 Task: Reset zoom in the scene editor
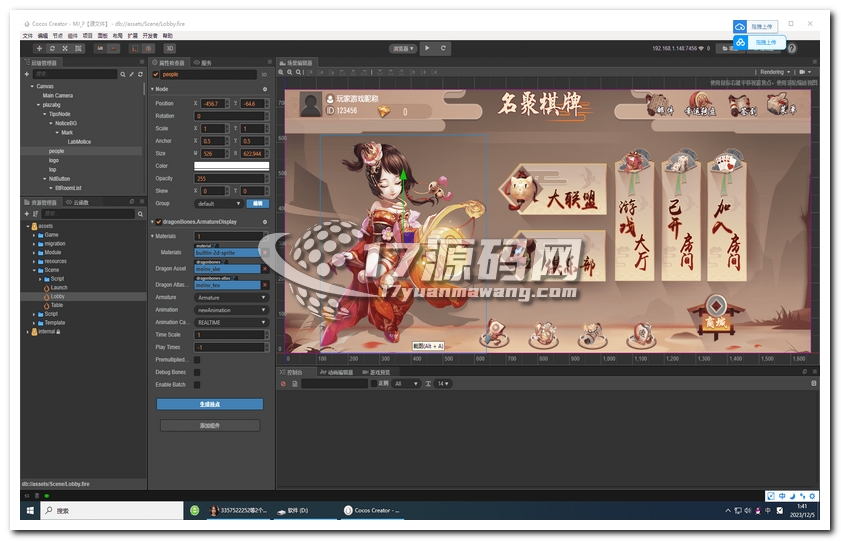299,72
